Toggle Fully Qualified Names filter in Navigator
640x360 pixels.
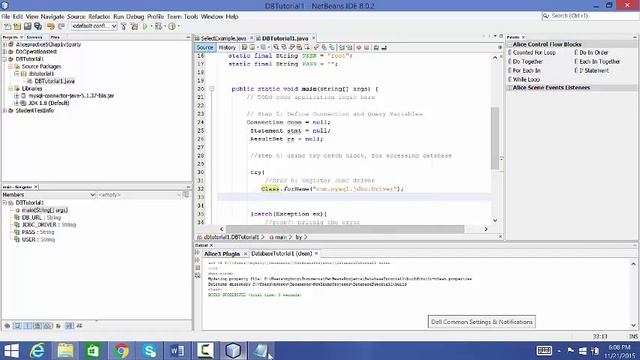click(x=58, y=326)
